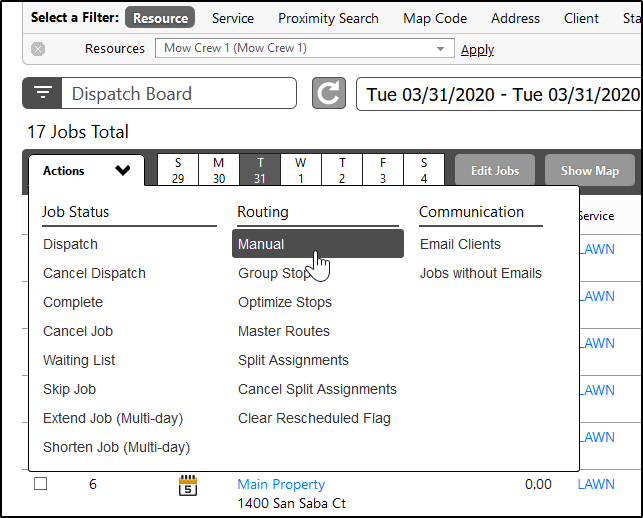Switch to the Proximity Search filter tab

click(x=328, y=18)
